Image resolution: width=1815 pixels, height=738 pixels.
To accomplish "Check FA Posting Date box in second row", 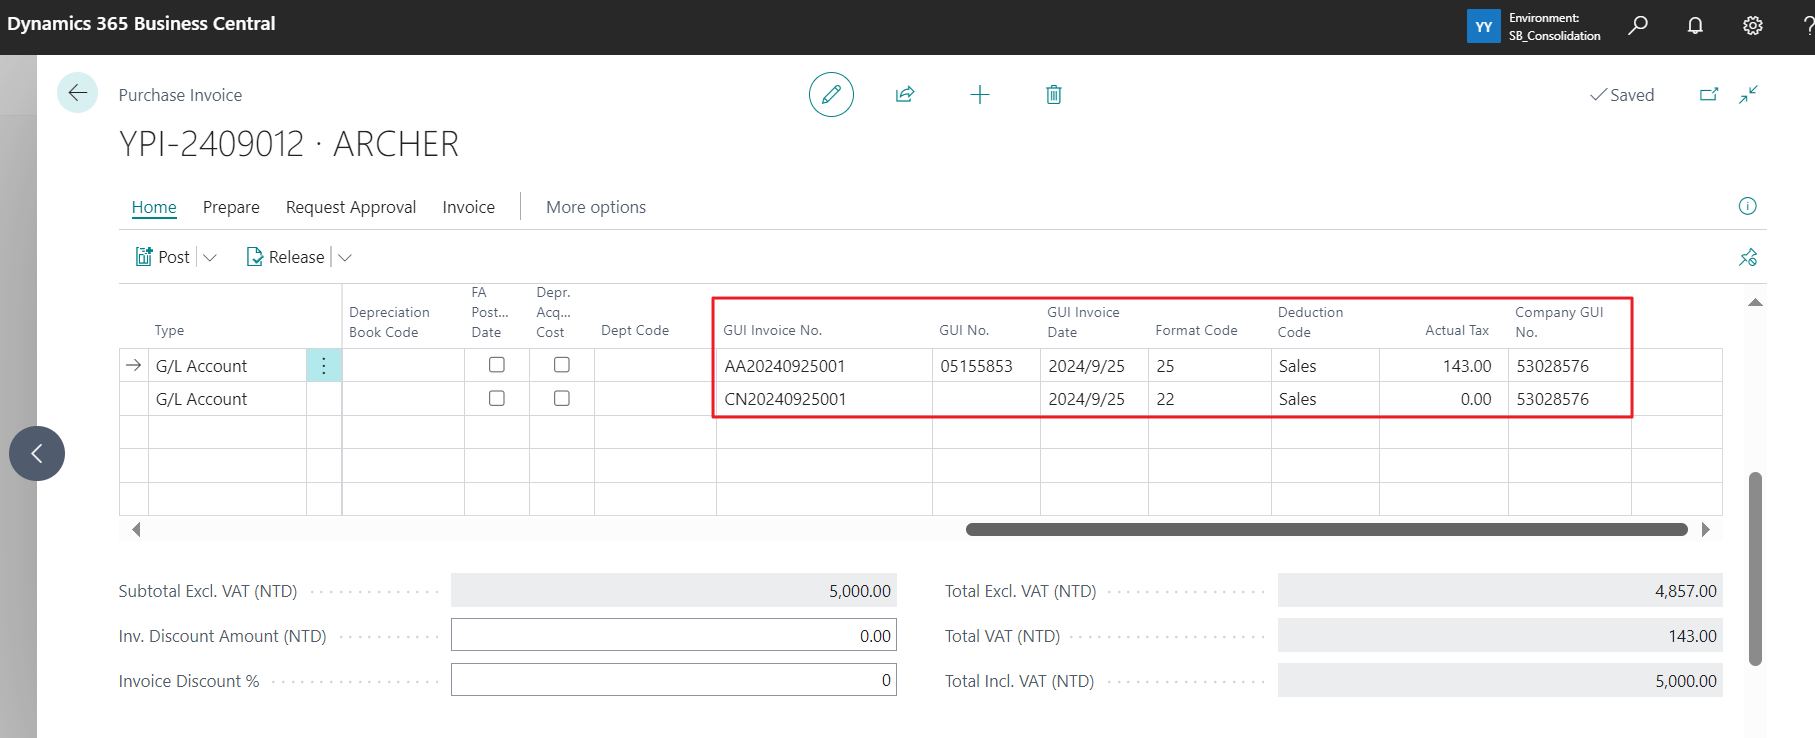I will (497, 398).
